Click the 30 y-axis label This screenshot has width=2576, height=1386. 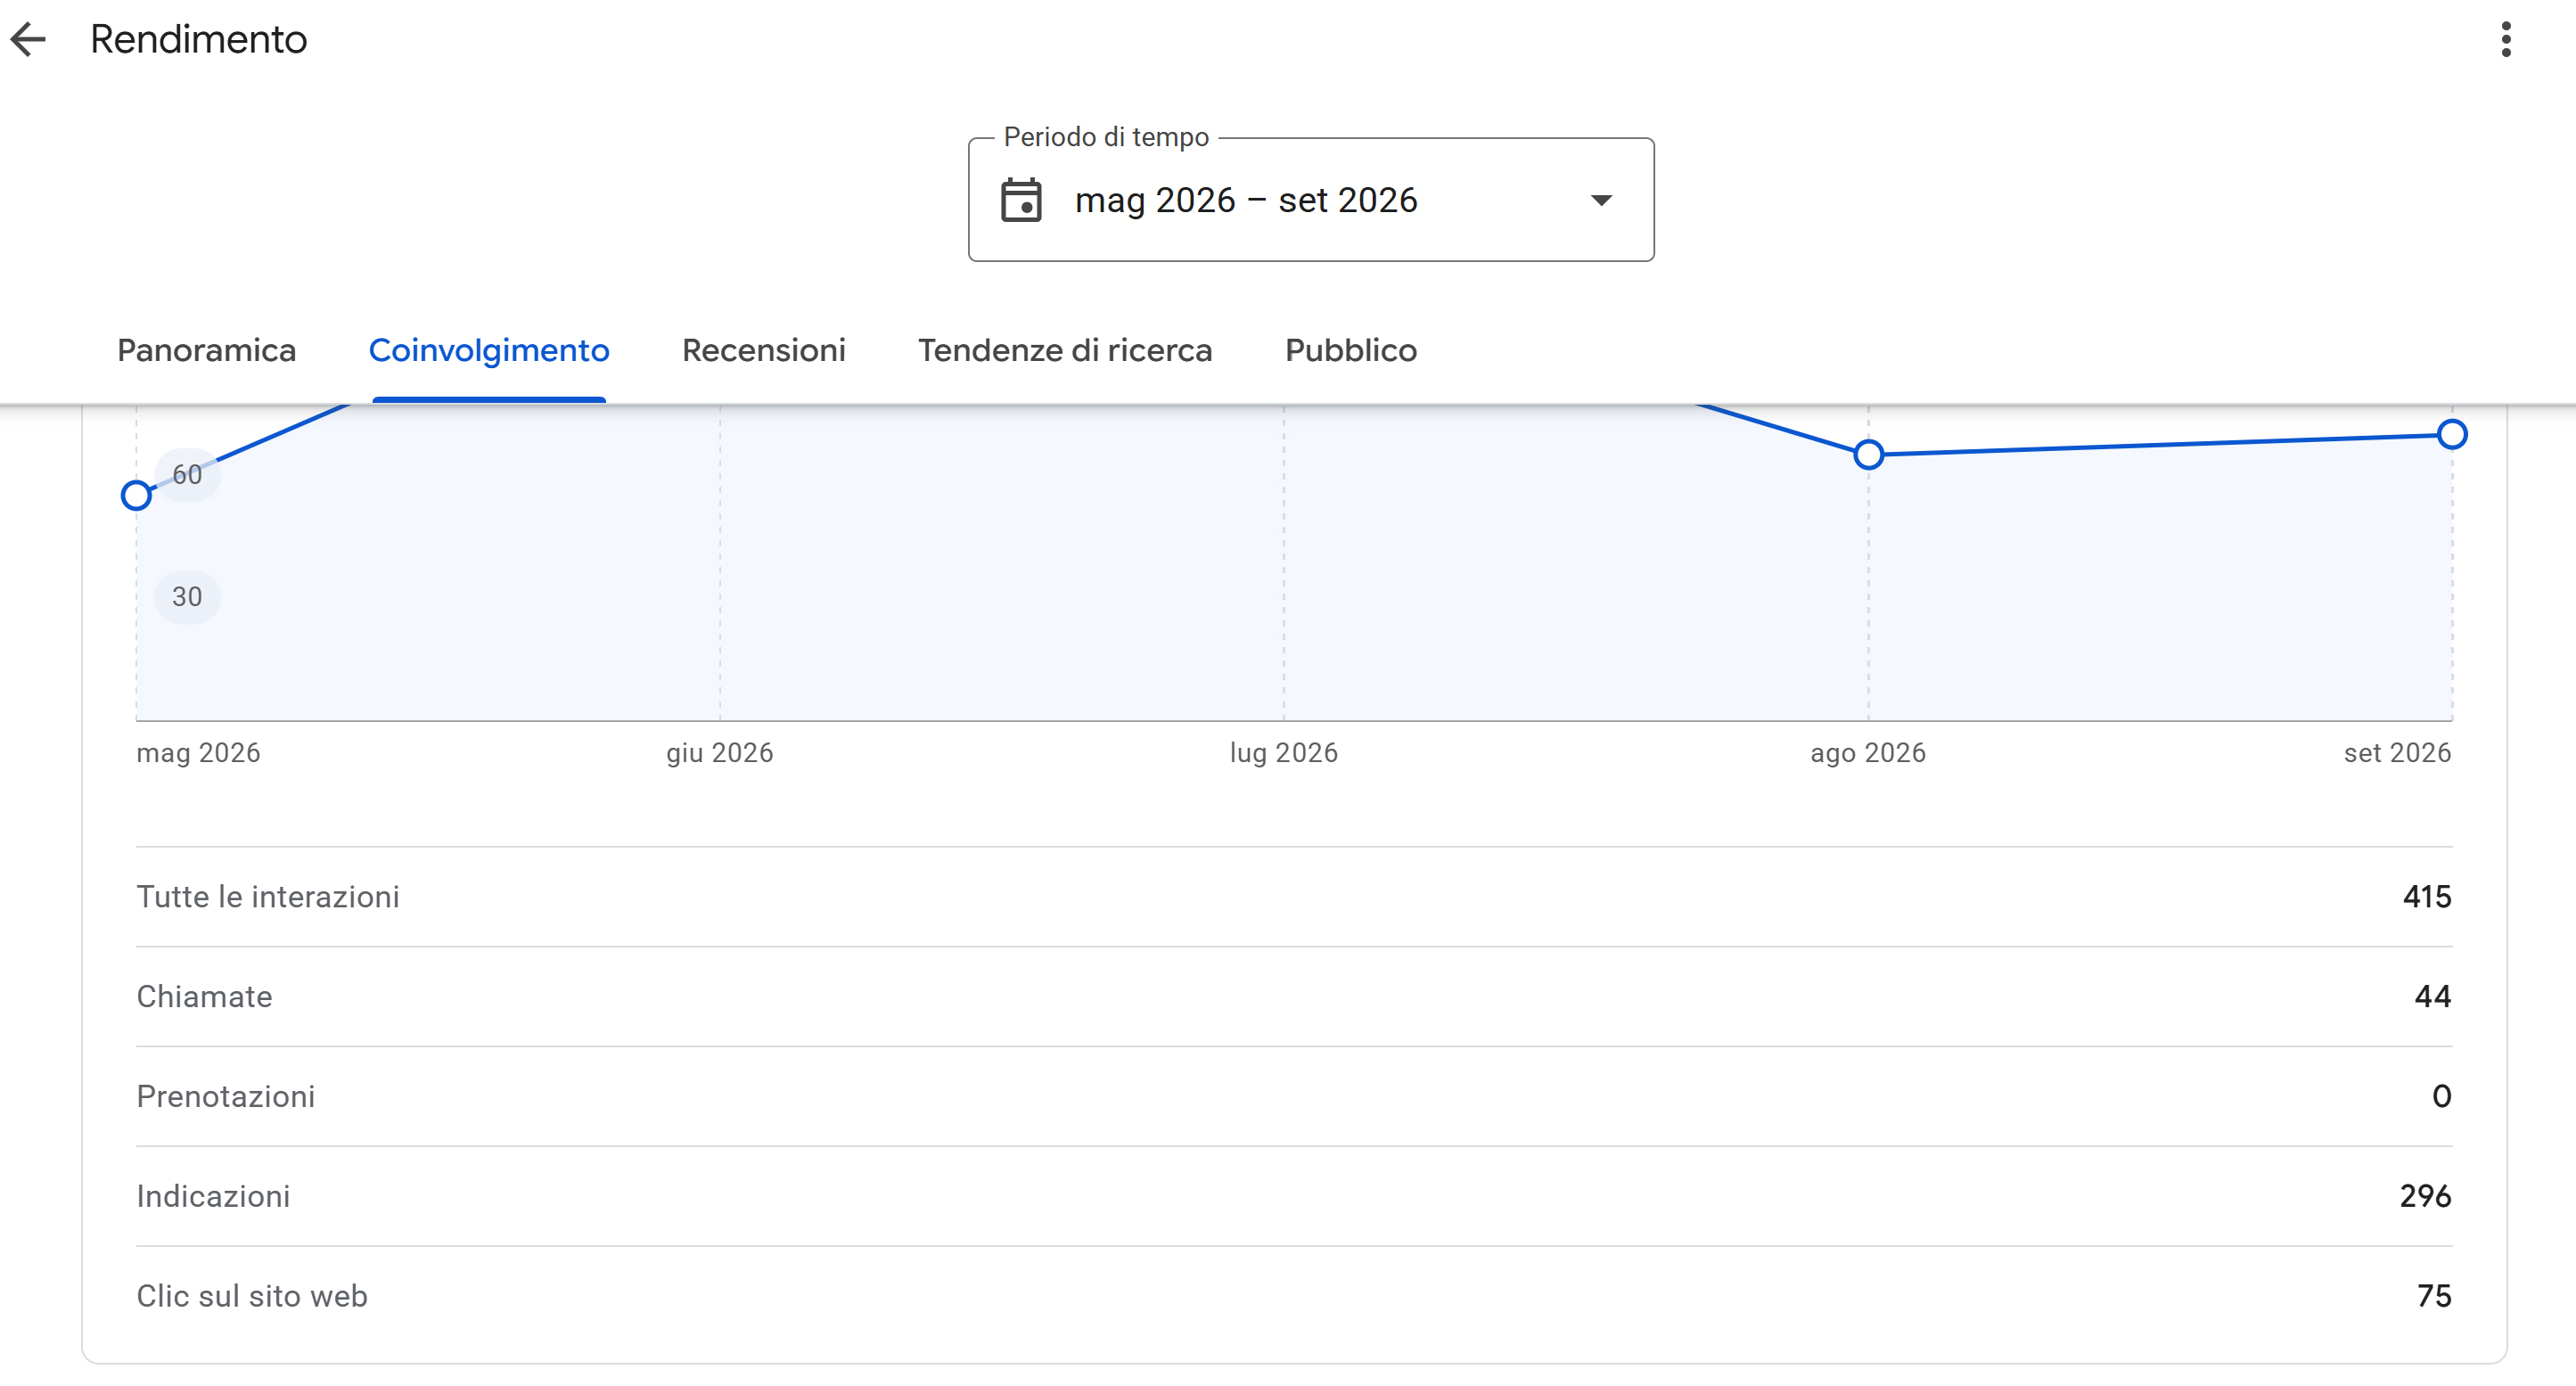tap(187, 597)
